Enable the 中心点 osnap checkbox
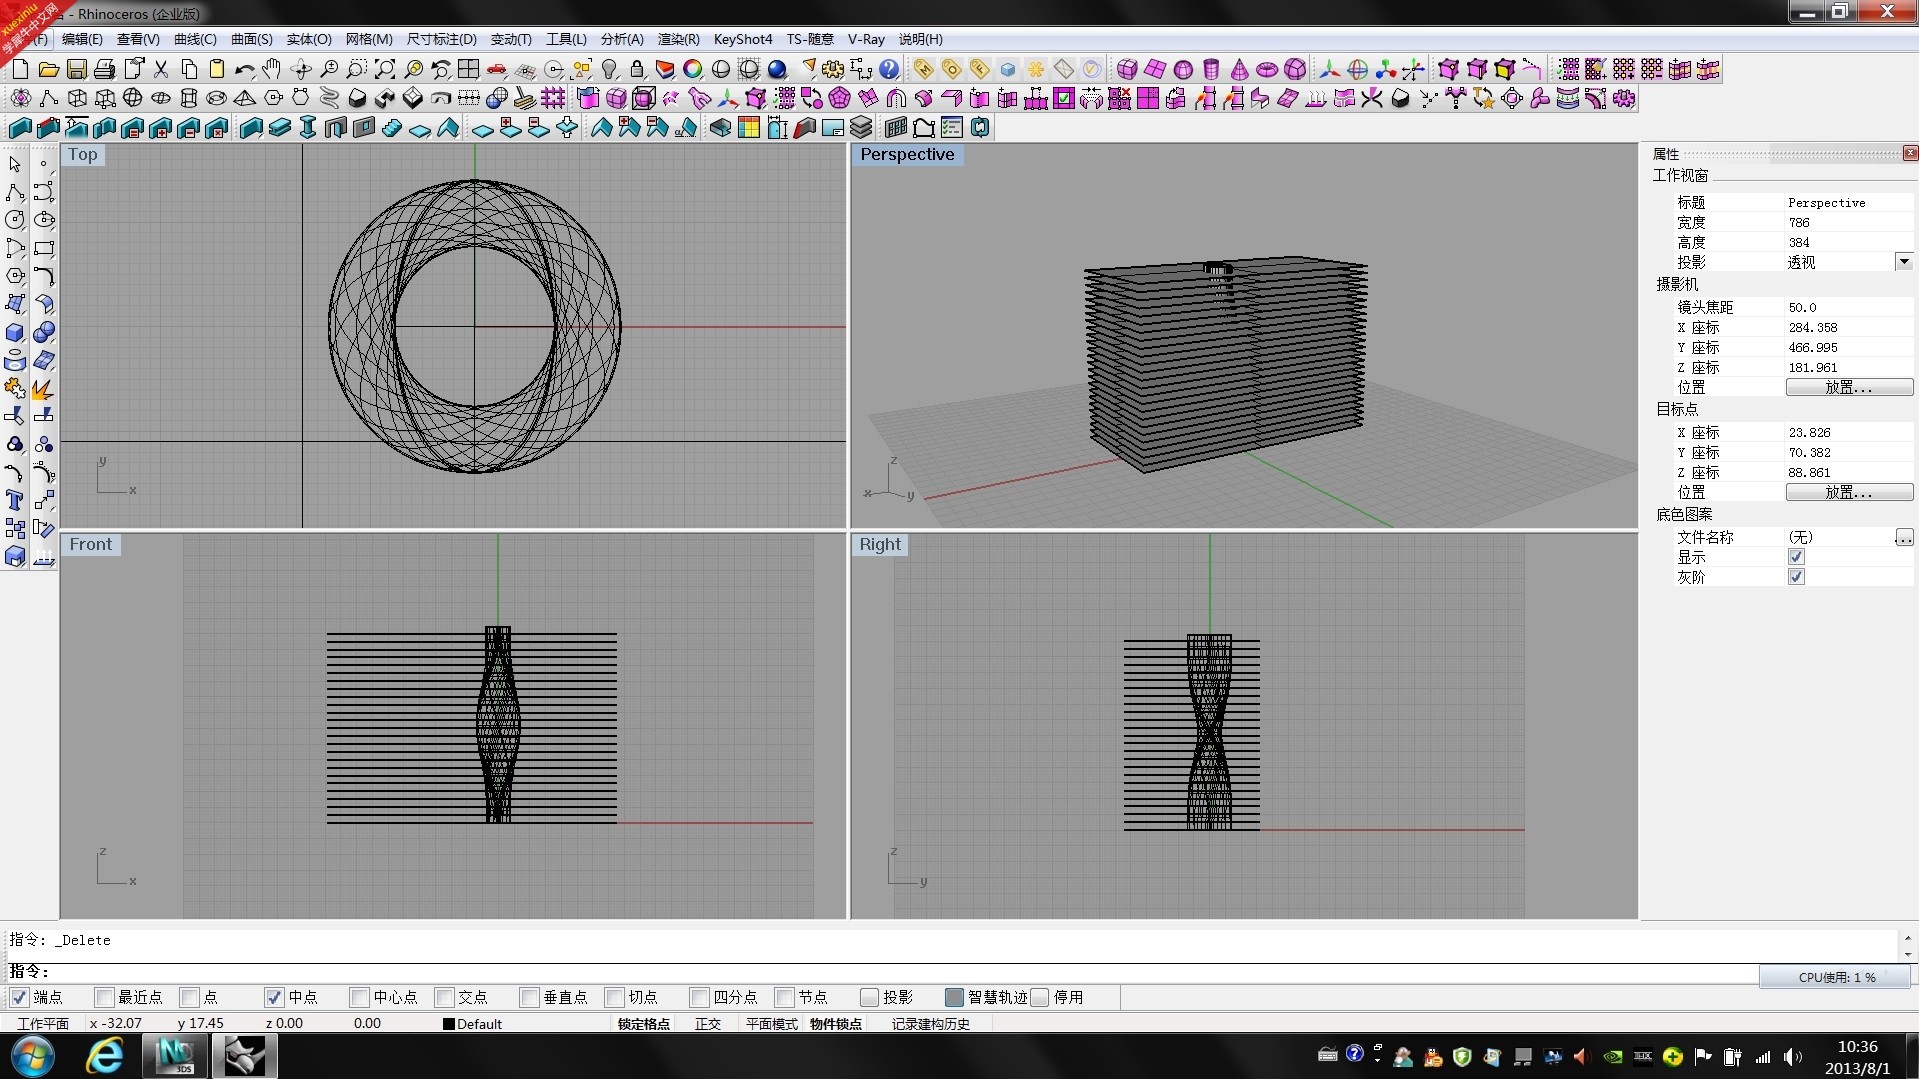This screenshot has height=1079, width=1919. click(359, 997)
